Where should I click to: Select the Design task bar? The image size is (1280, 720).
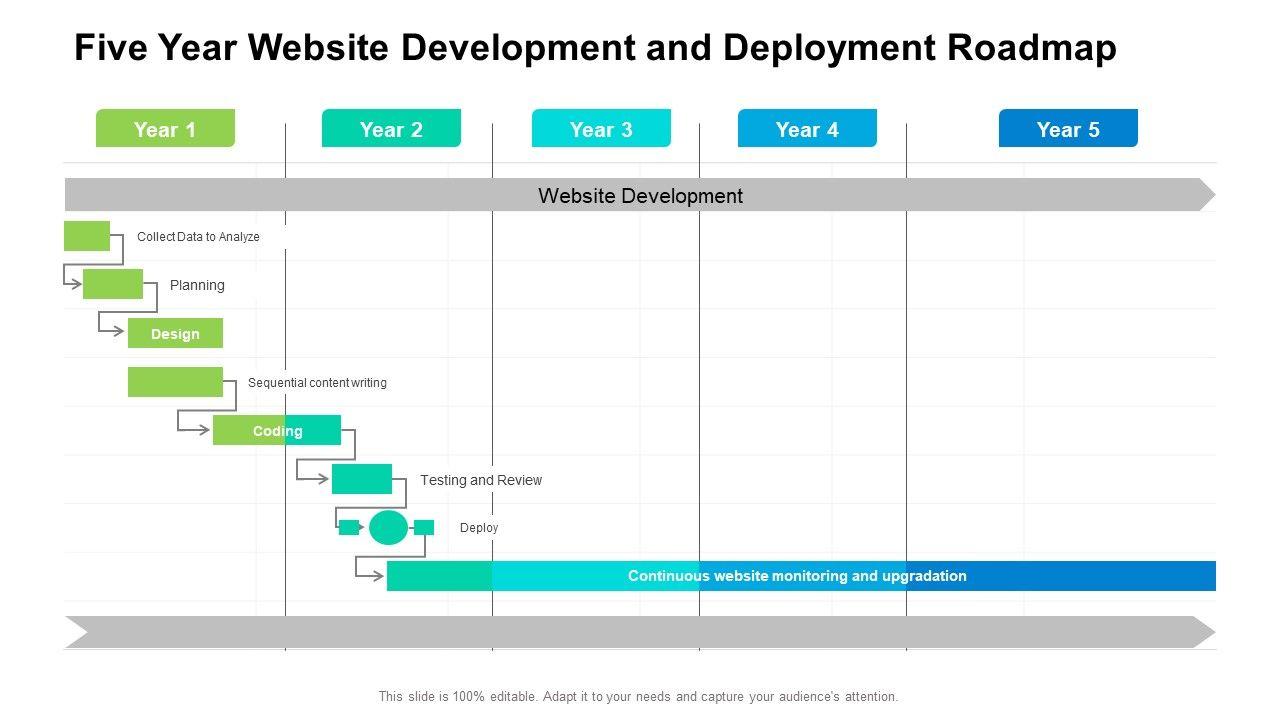175,333
